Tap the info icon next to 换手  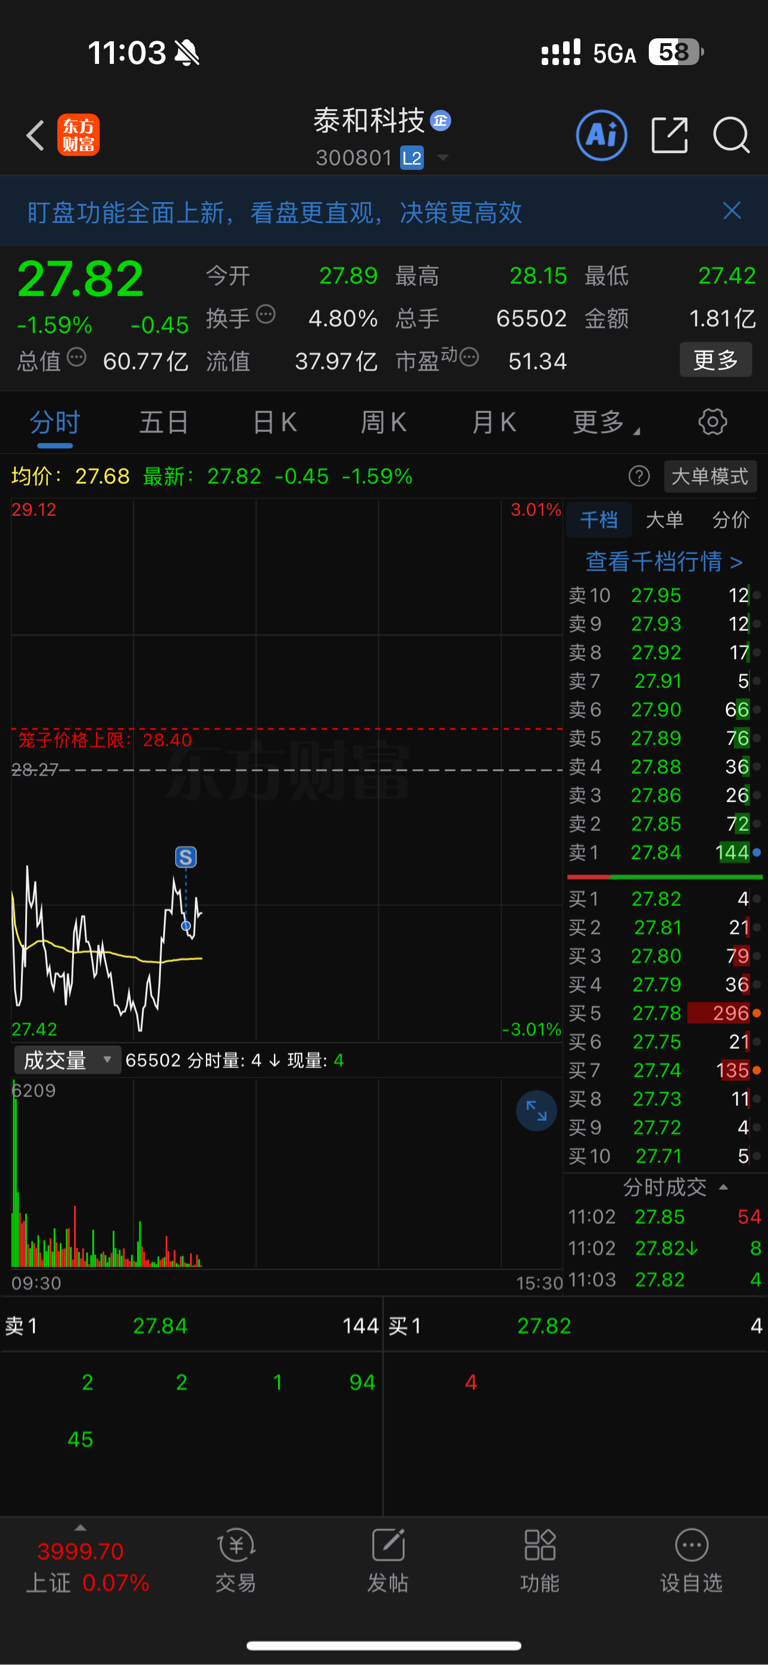266,314
